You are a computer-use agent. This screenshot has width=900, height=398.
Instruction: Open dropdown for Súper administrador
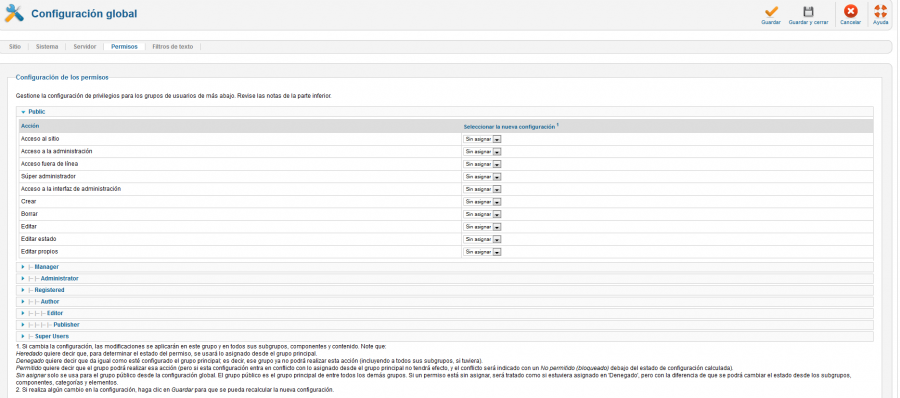coord(483,177)
